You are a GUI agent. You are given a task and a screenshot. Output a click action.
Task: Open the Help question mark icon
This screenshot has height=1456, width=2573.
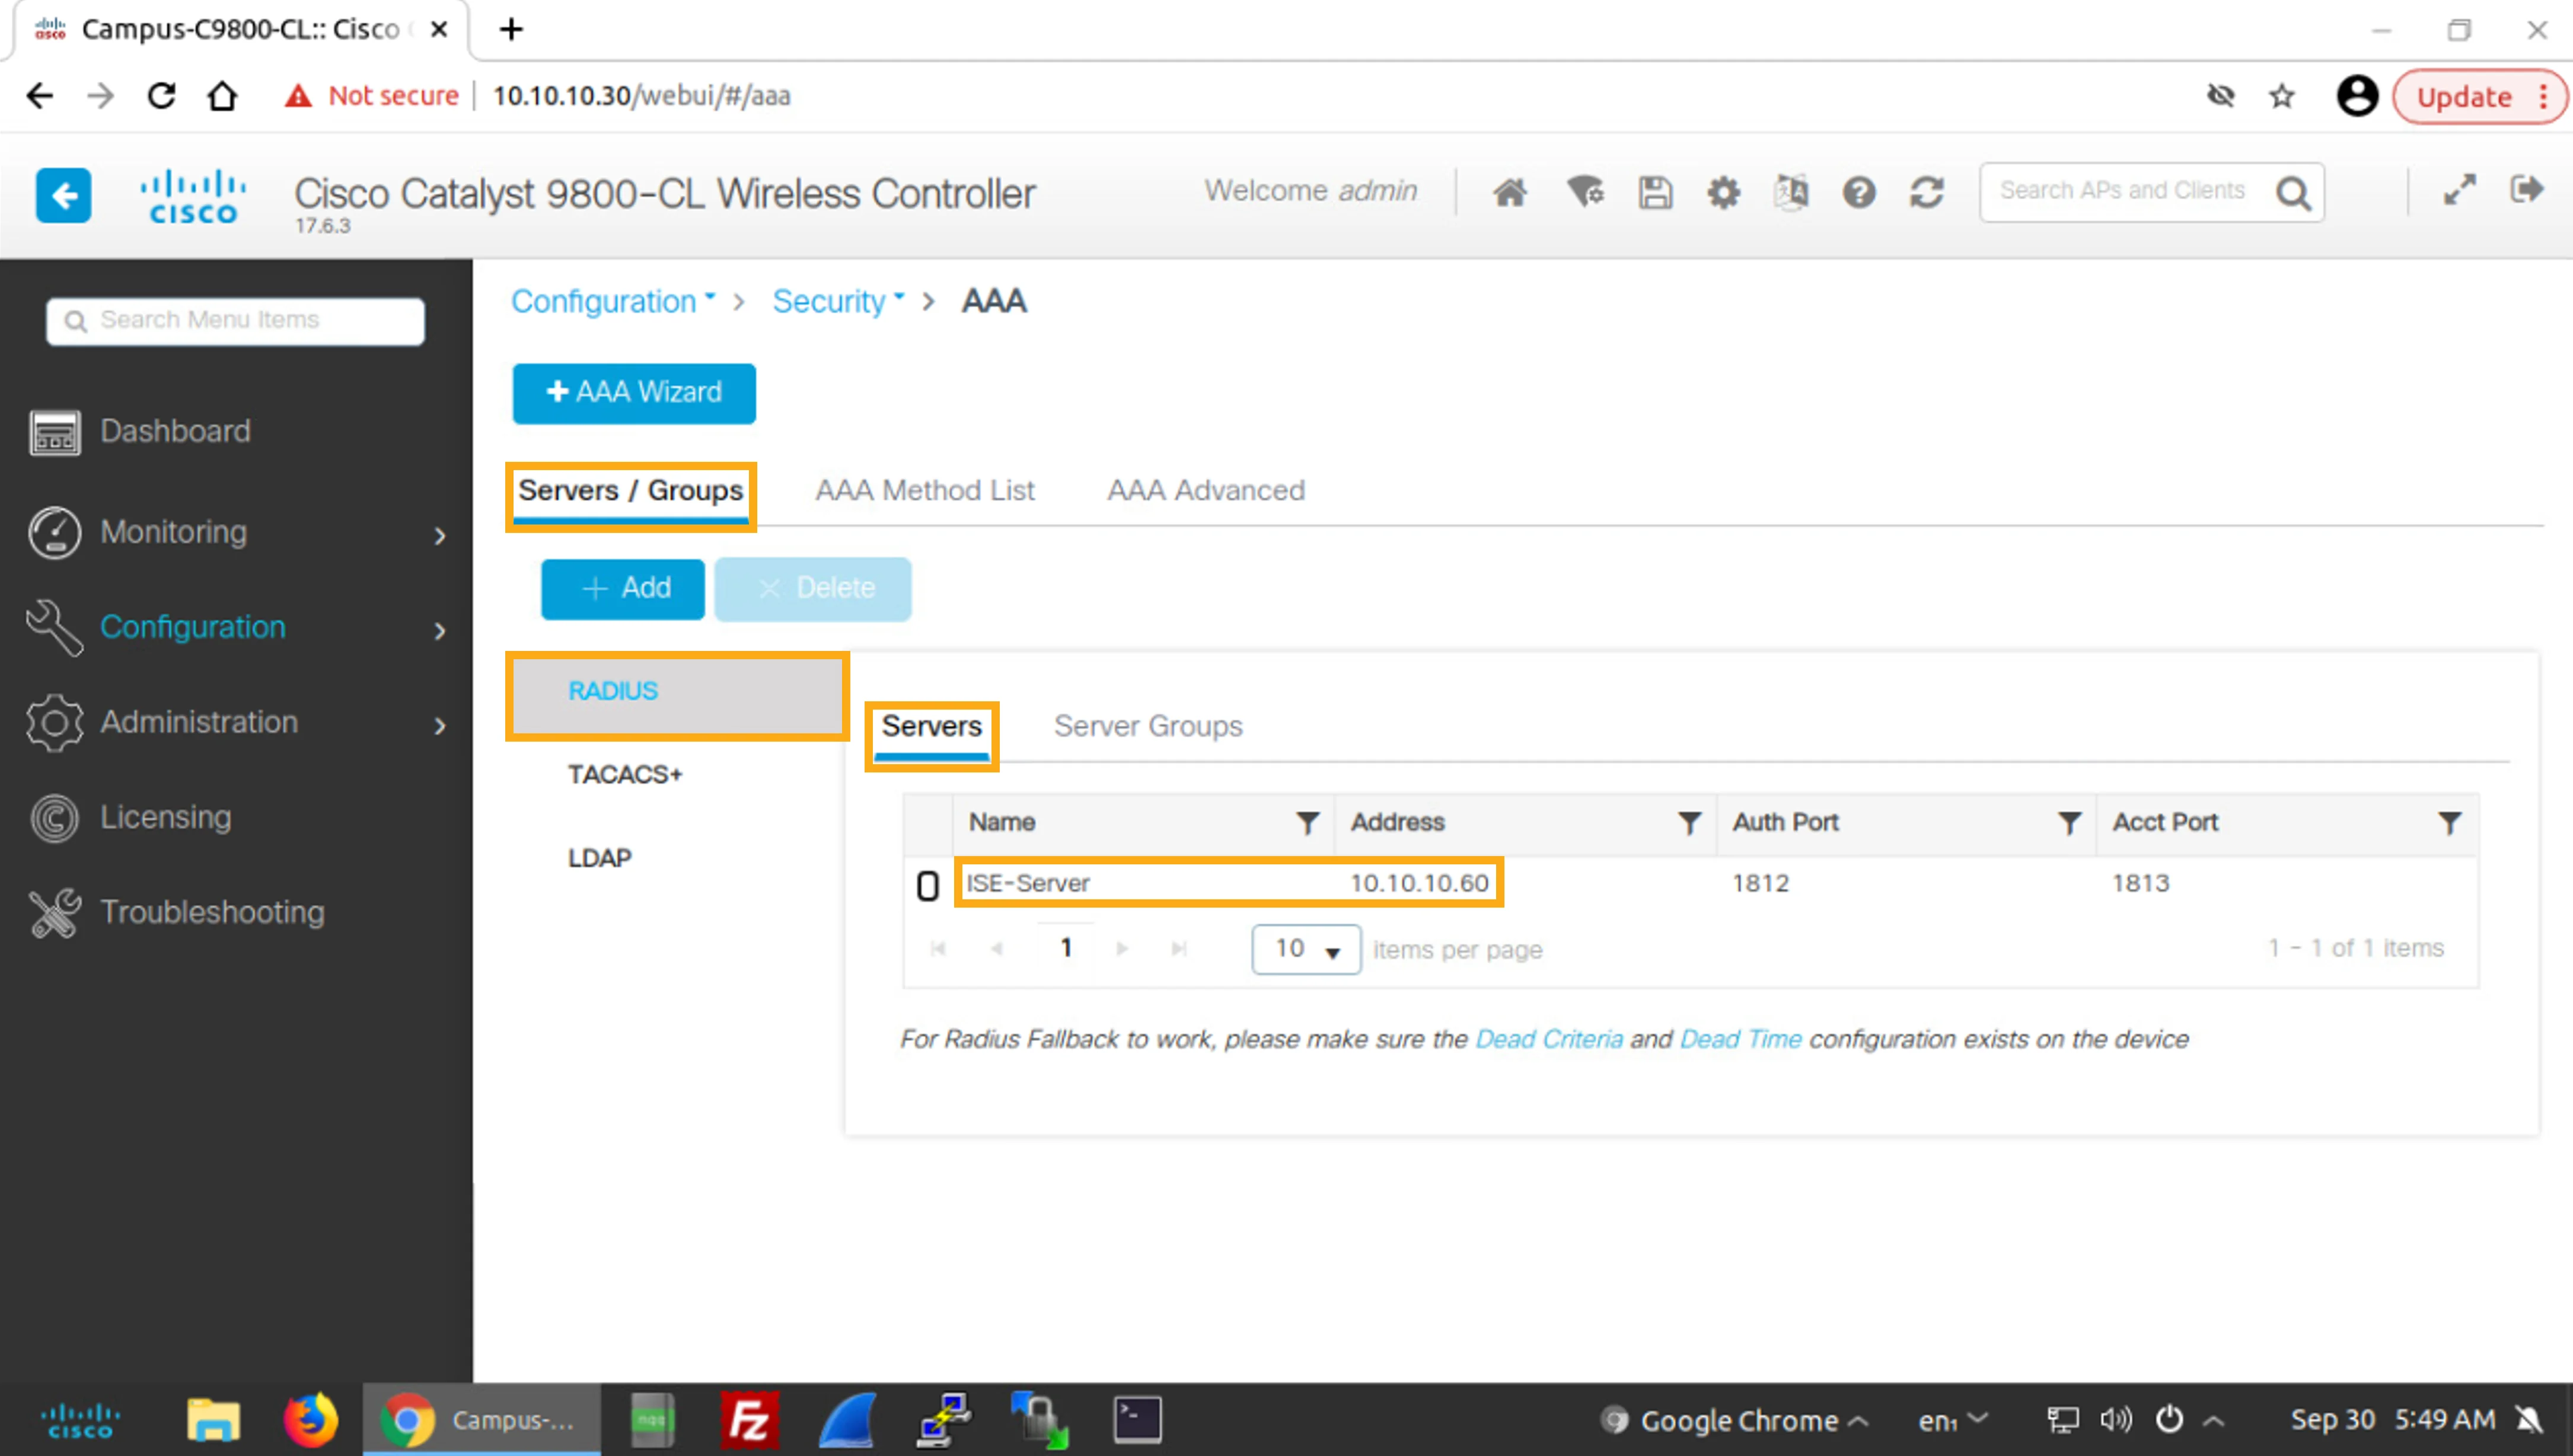[1859, 192]
